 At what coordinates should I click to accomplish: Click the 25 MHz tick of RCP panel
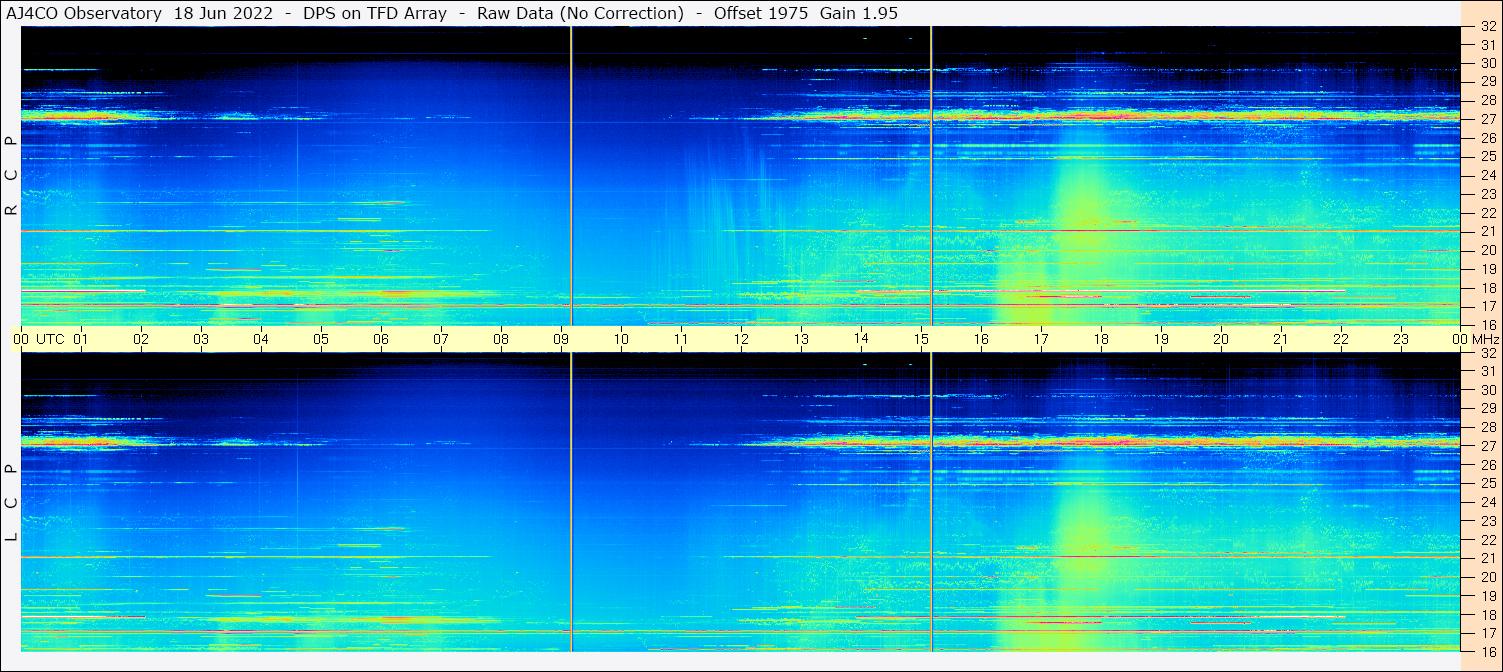click(1487, 157)
